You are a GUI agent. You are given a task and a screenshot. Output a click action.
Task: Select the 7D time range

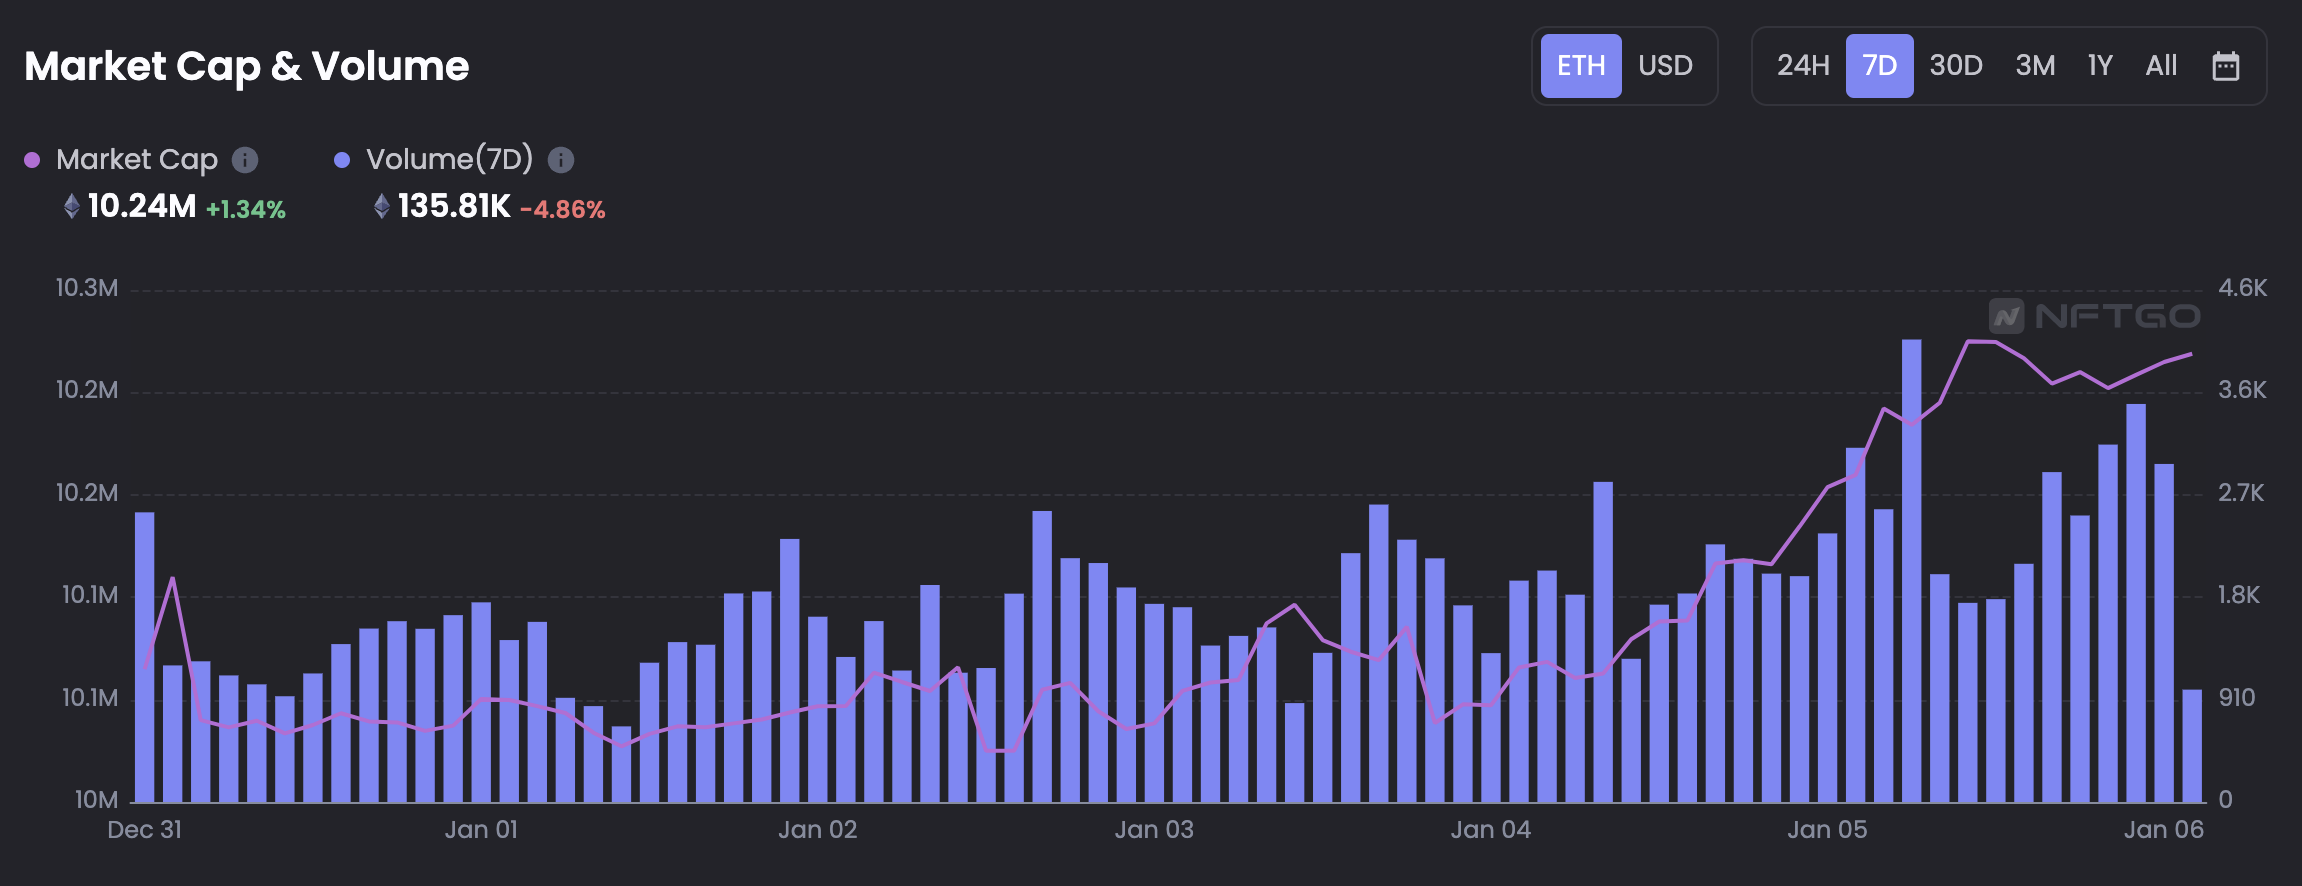pyautogui.click(x=1879, y=66)
